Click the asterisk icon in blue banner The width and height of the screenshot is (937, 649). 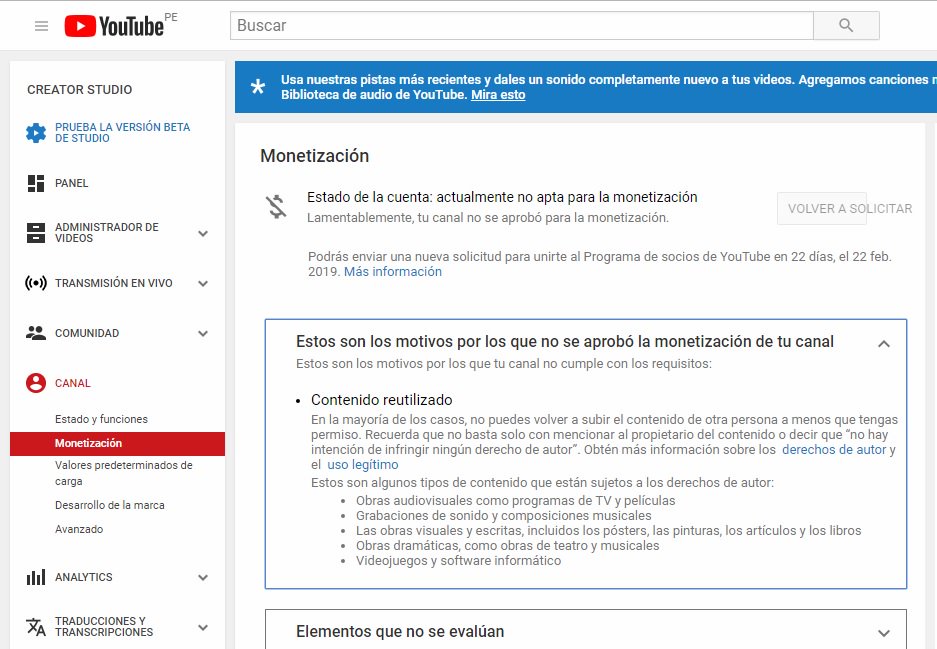(x=258, y=87)
